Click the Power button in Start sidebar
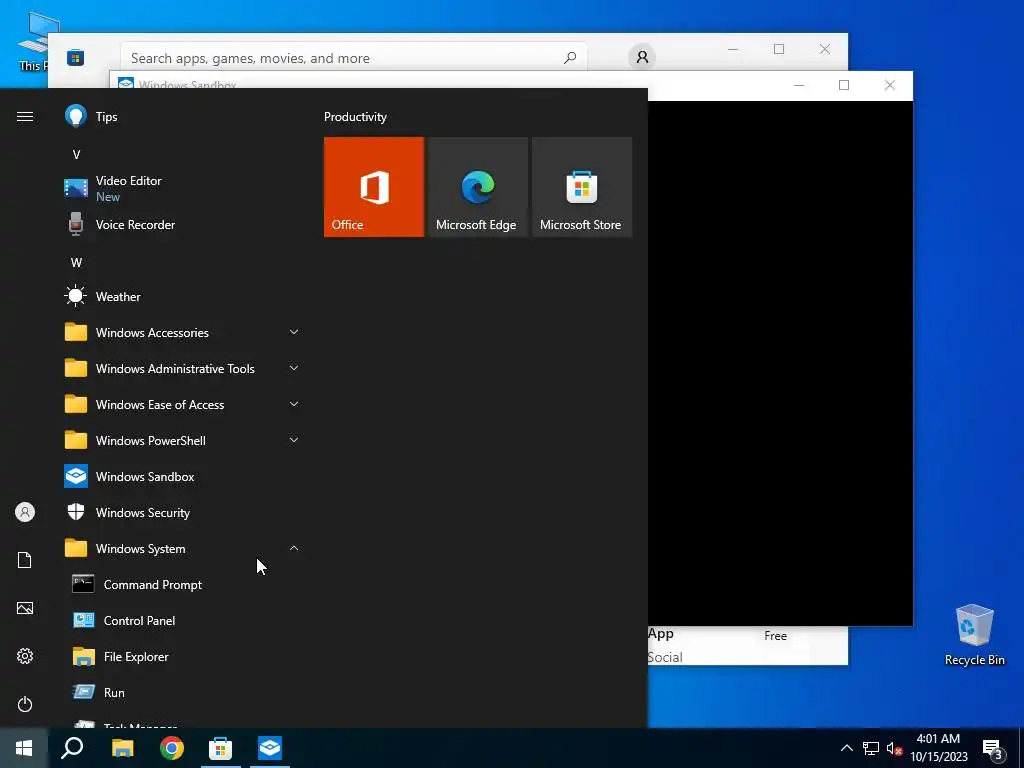The width and height of the screenshot is (1024, 768). [x=25, y=704]
